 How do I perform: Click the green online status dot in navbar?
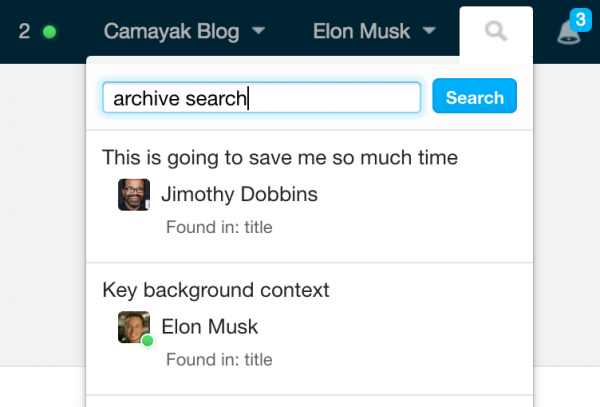[49, 32]
